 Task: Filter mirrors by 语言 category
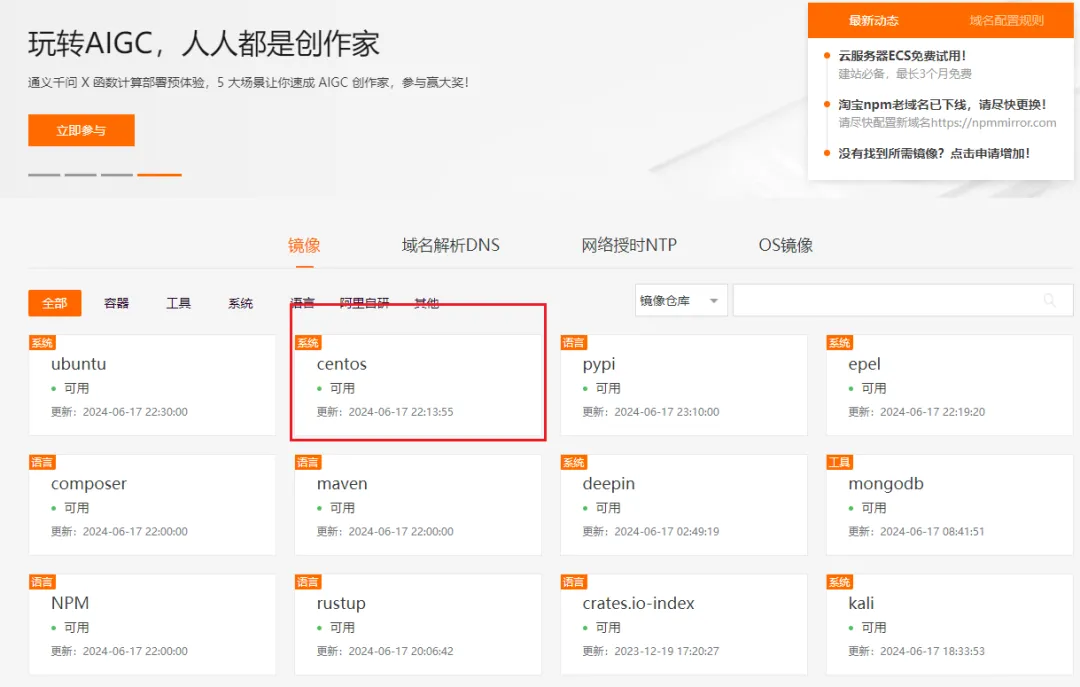[302, 303]
